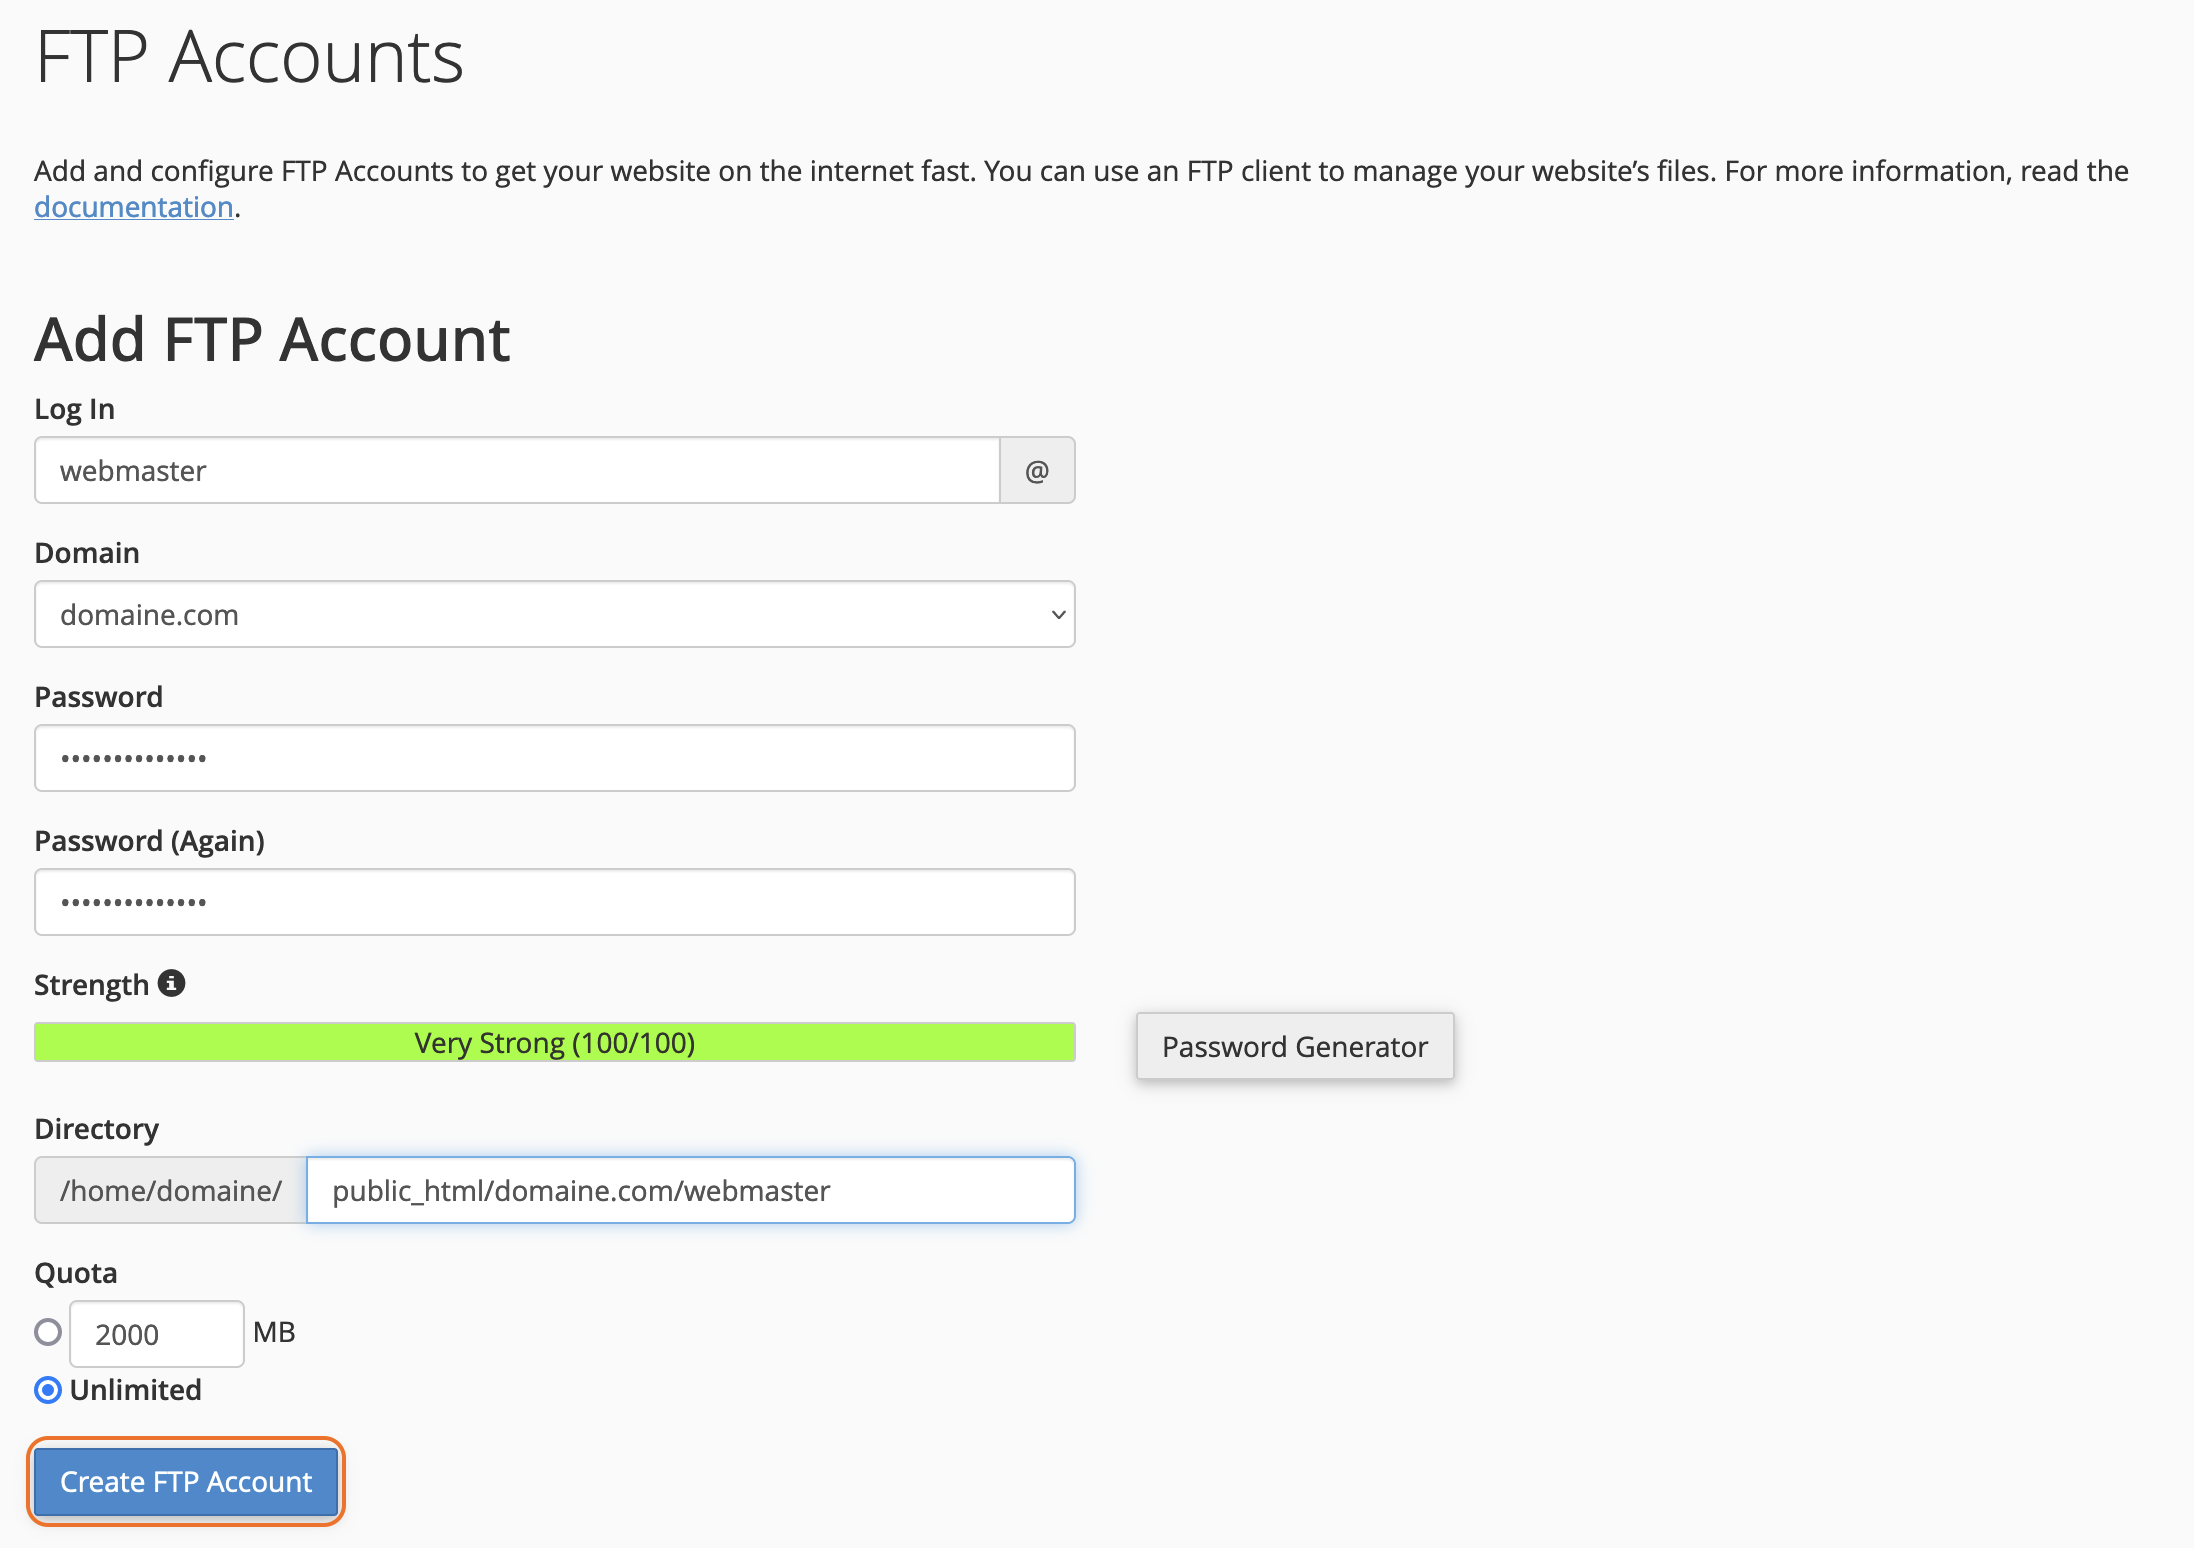Viewport: 2194px width, 1548px height.
Task: Click the quota MB value field
Action: pyautogui.click(x=157, y=1334)
